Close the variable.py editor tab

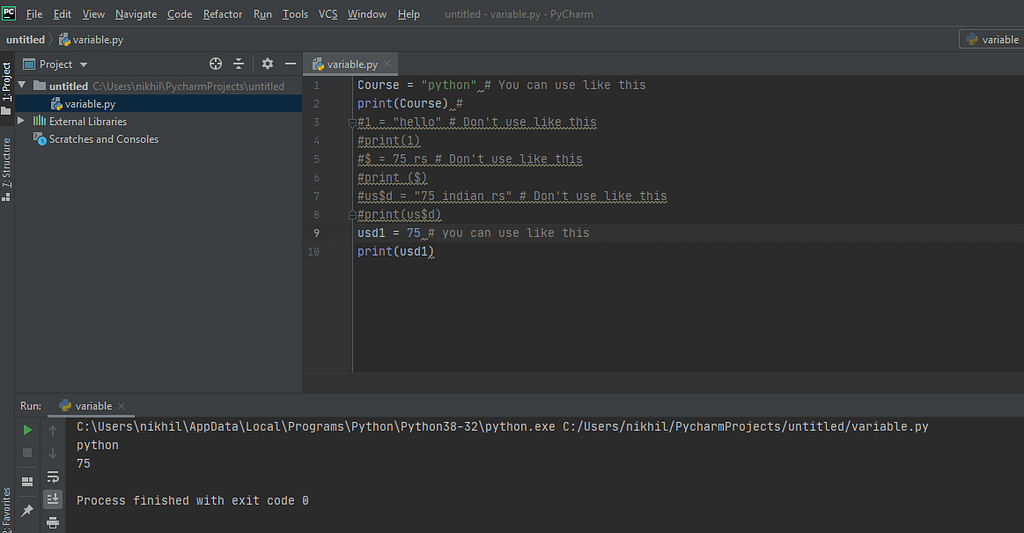coord(387,63)
